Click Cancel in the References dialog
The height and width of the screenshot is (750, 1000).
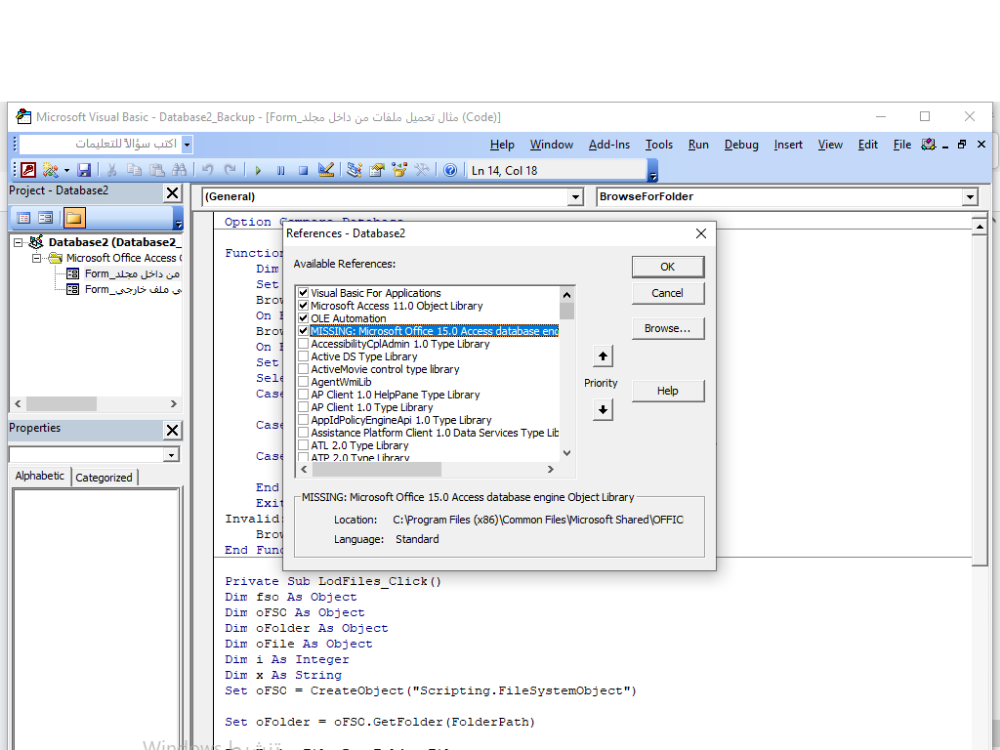pyautogui.click(x=668, y=293)
